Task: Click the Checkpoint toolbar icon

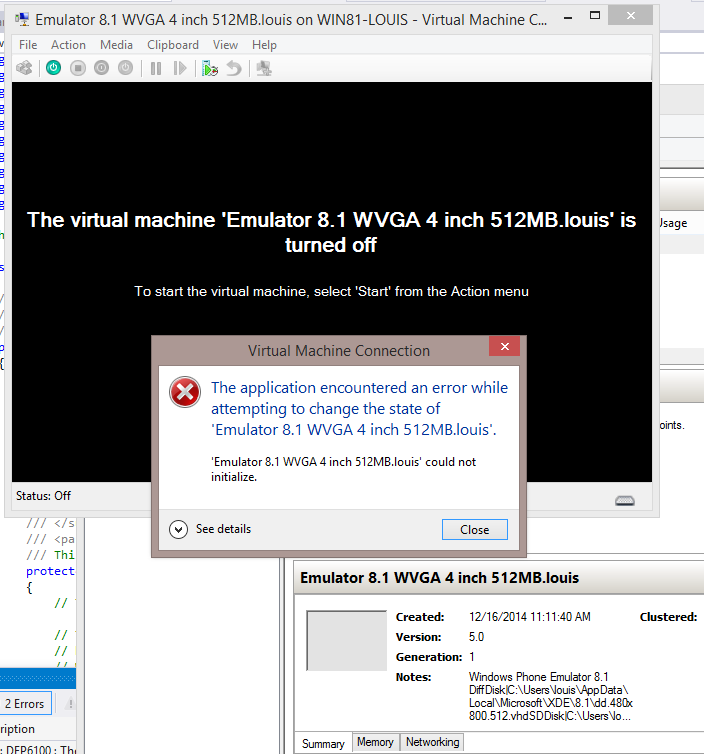Action: pyautogui.click(x=210, y=68)
